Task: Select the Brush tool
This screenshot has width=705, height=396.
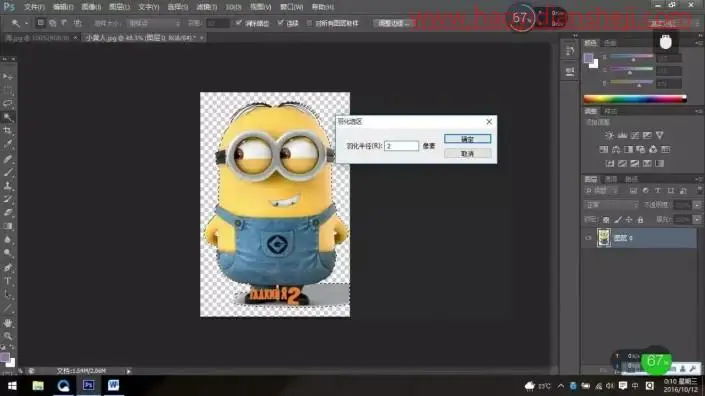Action: [x=8, y=172]
